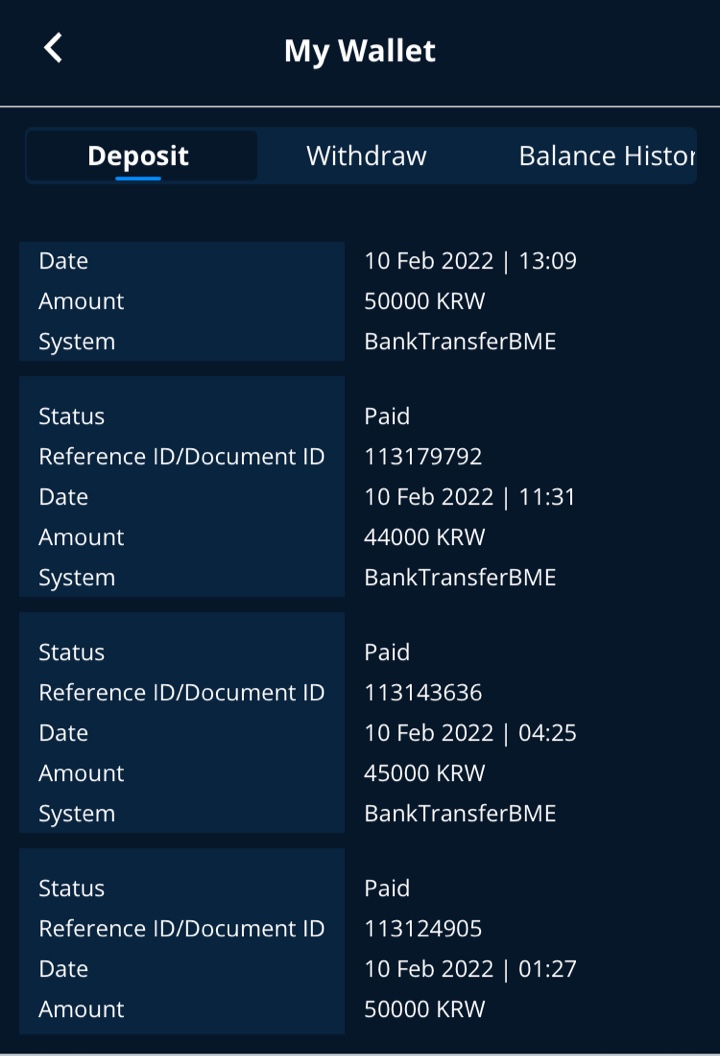Screen dimensions: 720x1056
Task: Click Paid status above reference 113179792
Action: tap(387, 416)
